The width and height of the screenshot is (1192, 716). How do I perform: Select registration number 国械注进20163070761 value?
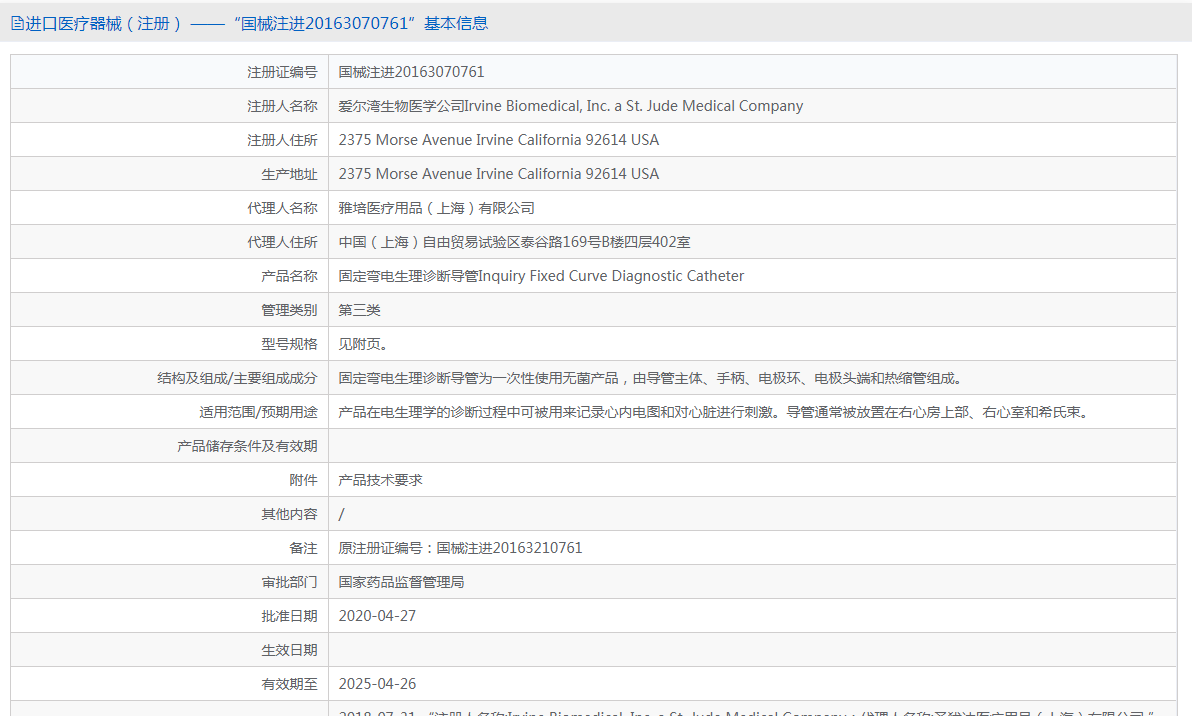pyautogui.click(x=411, y=72)
